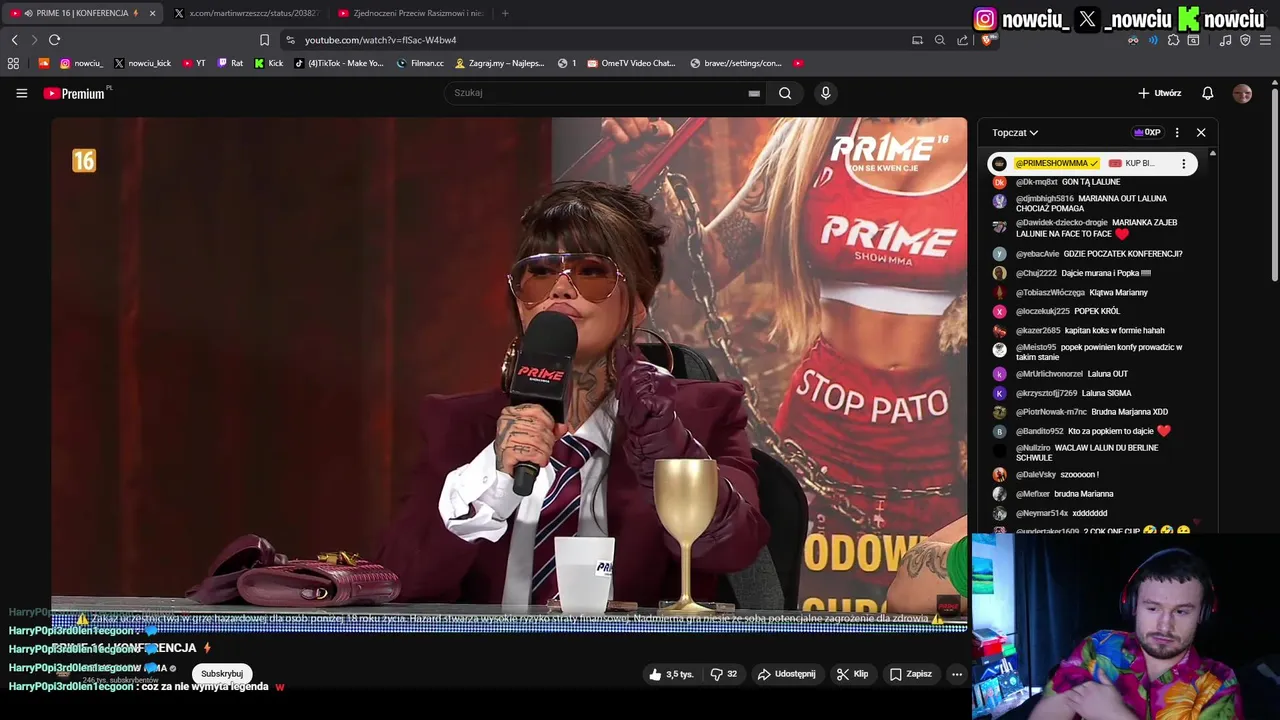
Task: Open the 0XP crown badge
Action: pyautogui.click(x=1147, y=132)
